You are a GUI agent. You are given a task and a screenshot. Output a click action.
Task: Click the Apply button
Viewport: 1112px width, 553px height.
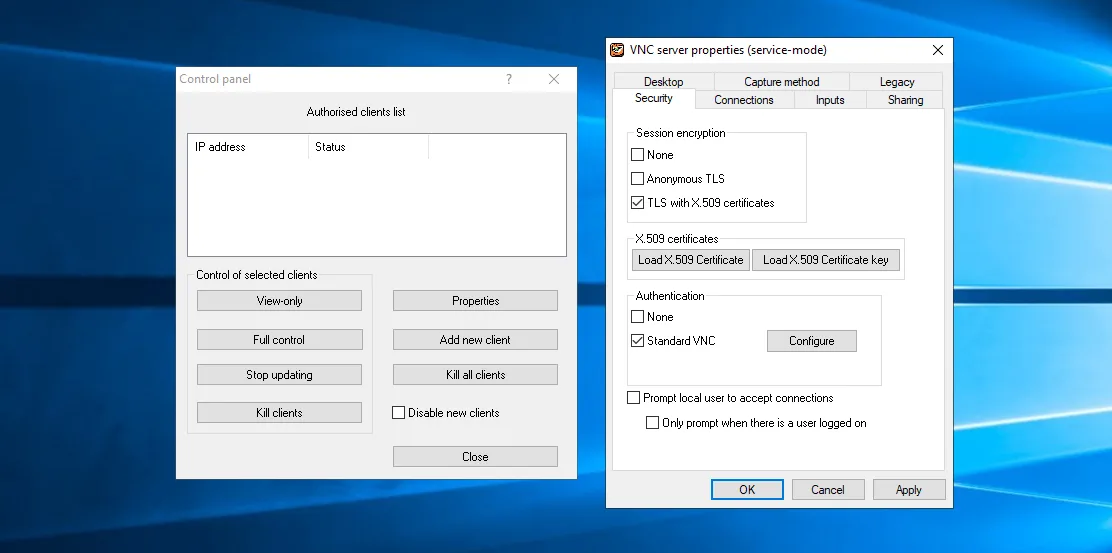coord(908,490)
